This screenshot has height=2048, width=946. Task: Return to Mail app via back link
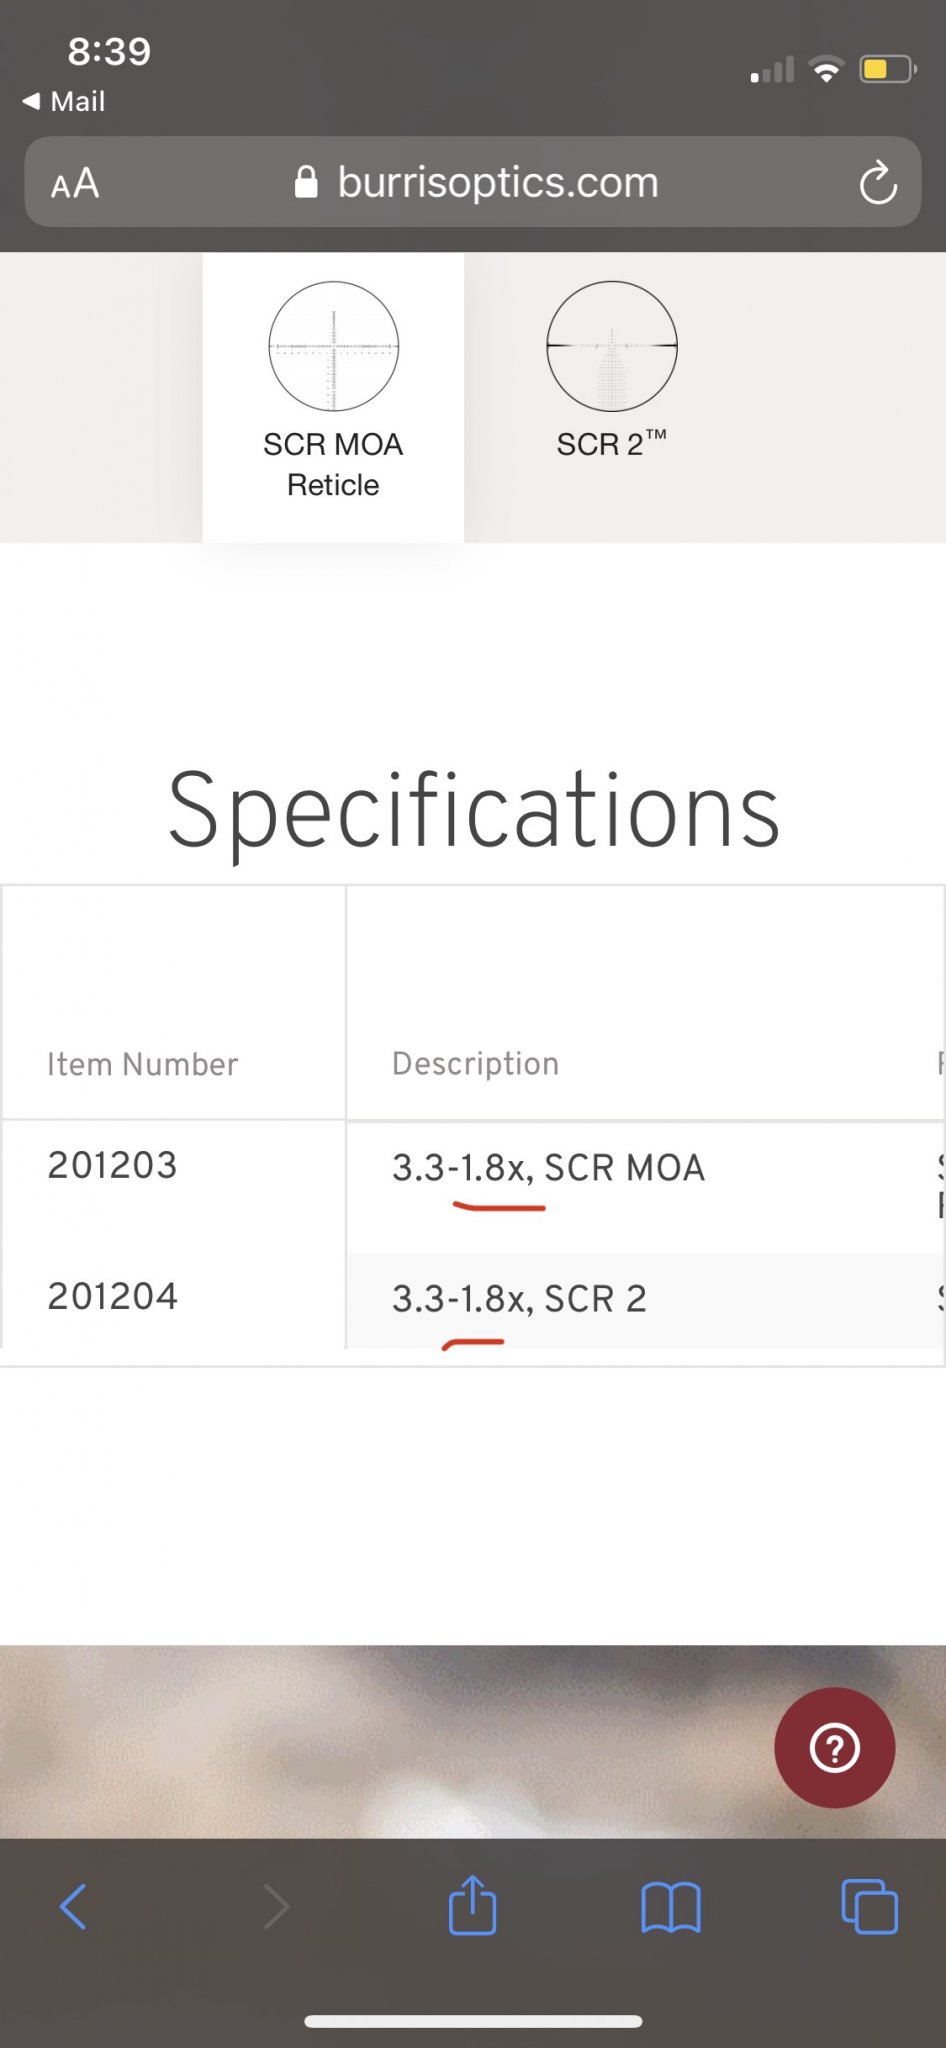65,101
